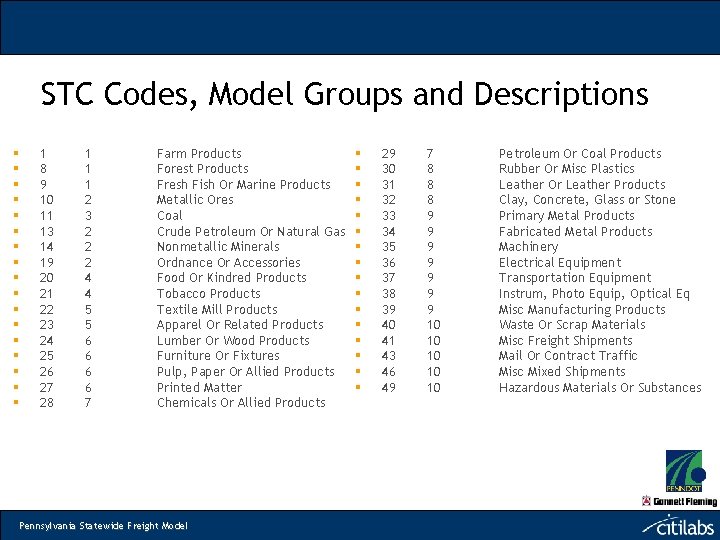This screenshot has width=720, height=540.
Task: Select 'Waste Or Scrap Materials'
Action: pos(572,325)
